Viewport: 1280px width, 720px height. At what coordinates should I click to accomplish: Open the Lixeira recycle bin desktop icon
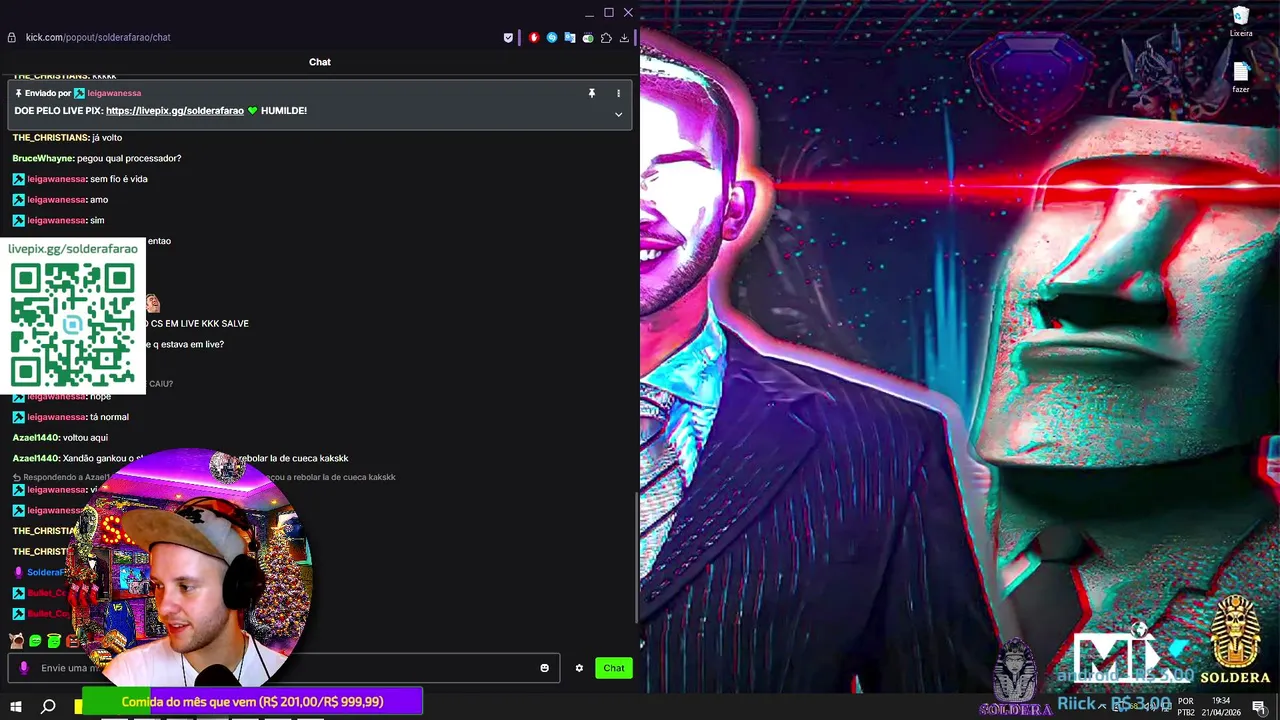[x=1241, y=21]
